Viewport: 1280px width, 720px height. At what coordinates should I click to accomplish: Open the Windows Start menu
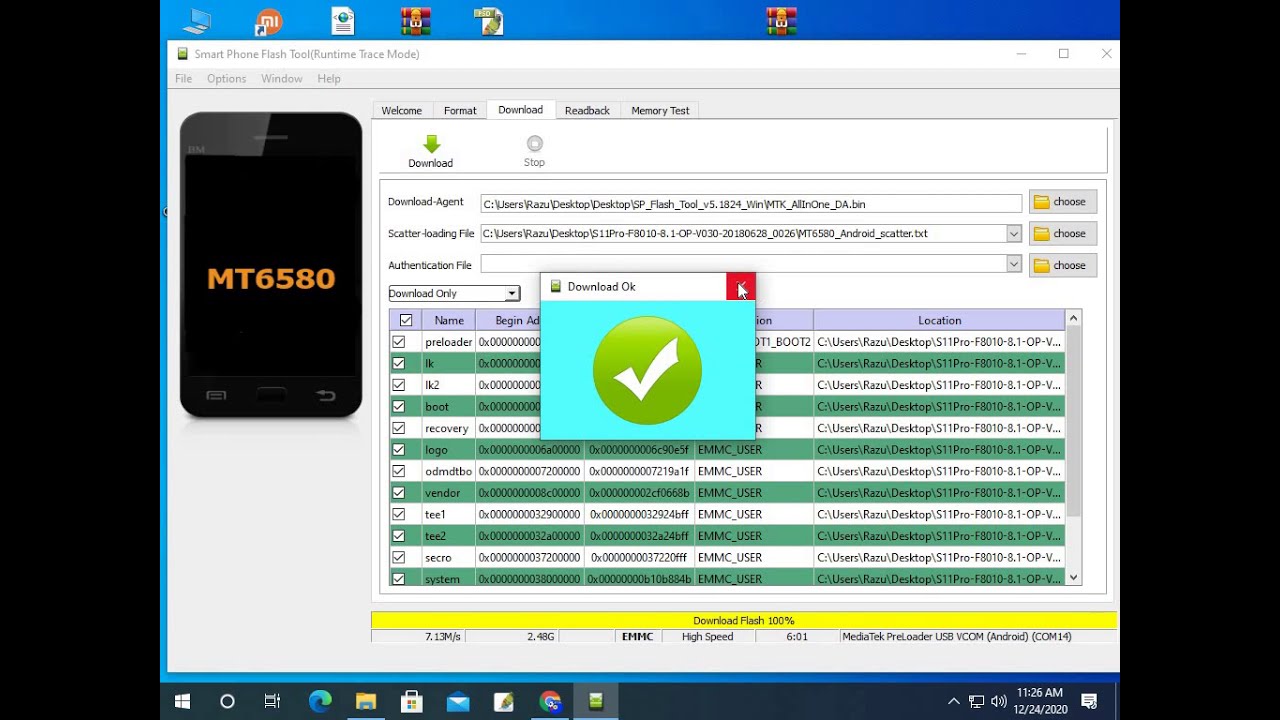[x=182, y=702]
